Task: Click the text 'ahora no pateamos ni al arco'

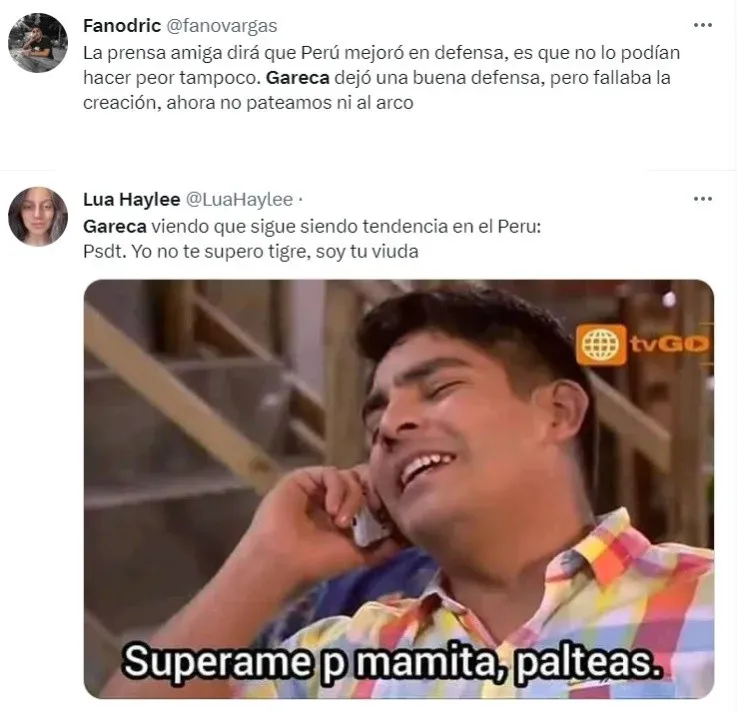Action: pyautogui.click(x=290, y=103)
